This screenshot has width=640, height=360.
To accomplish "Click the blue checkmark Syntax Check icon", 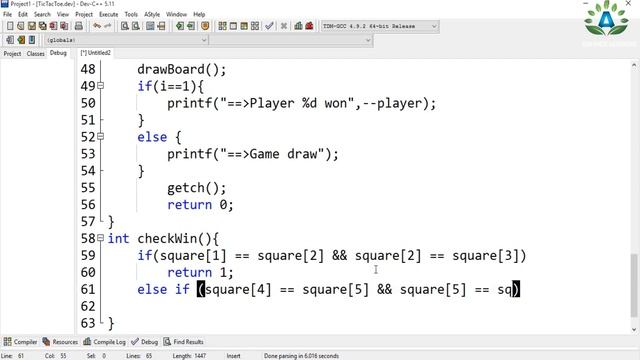I will coord(269,26).
